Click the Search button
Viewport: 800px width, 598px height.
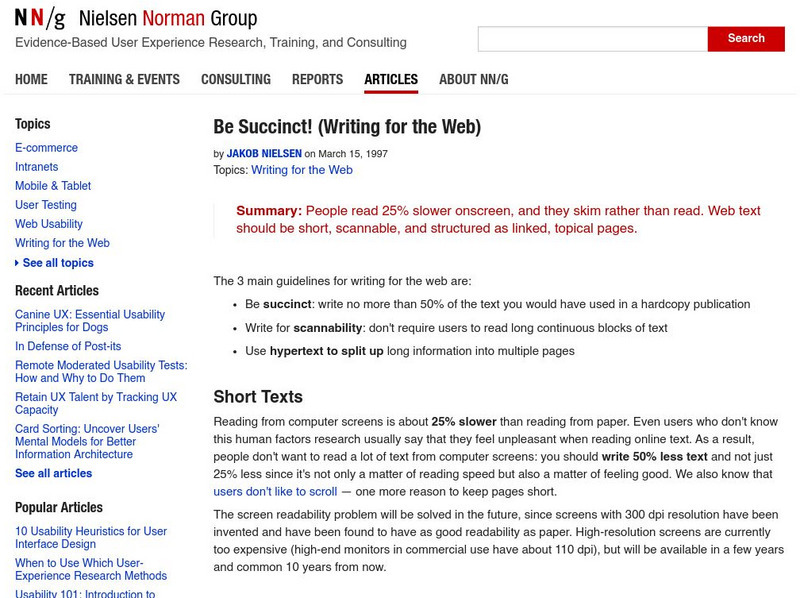coord(745,38)
